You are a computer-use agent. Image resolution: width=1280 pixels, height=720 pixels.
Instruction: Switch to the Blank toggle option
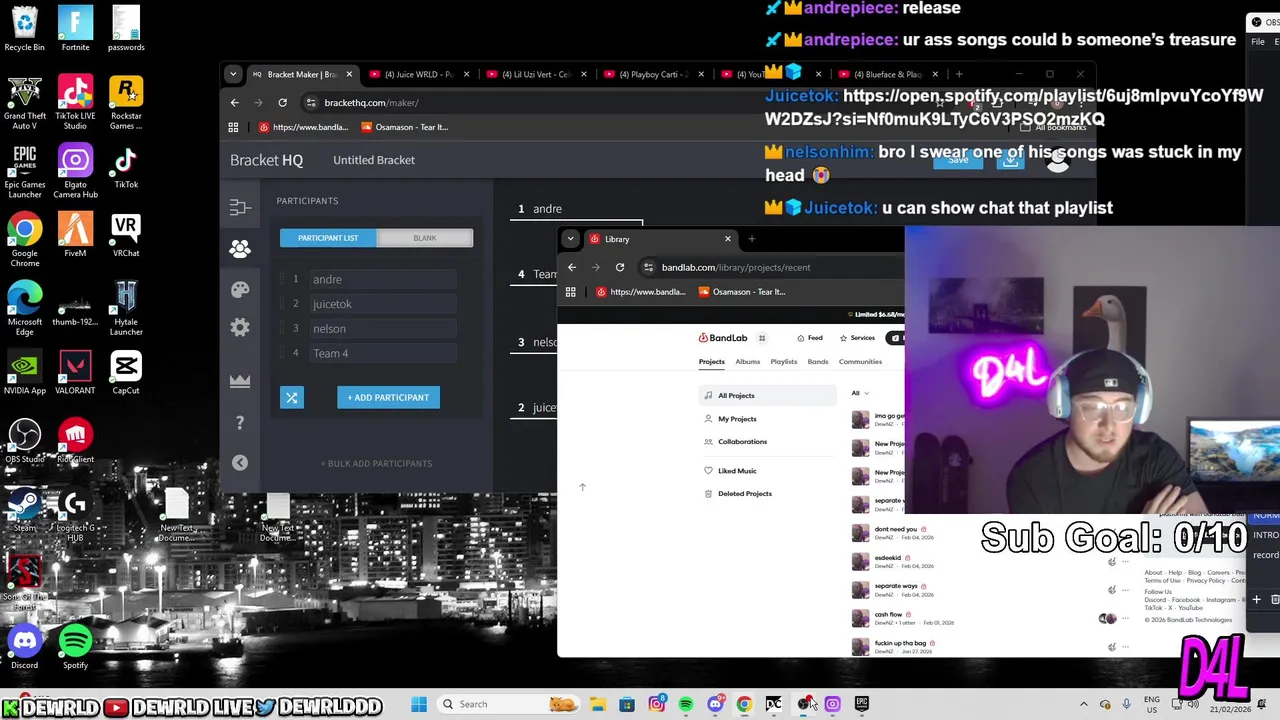click(424, 238)
